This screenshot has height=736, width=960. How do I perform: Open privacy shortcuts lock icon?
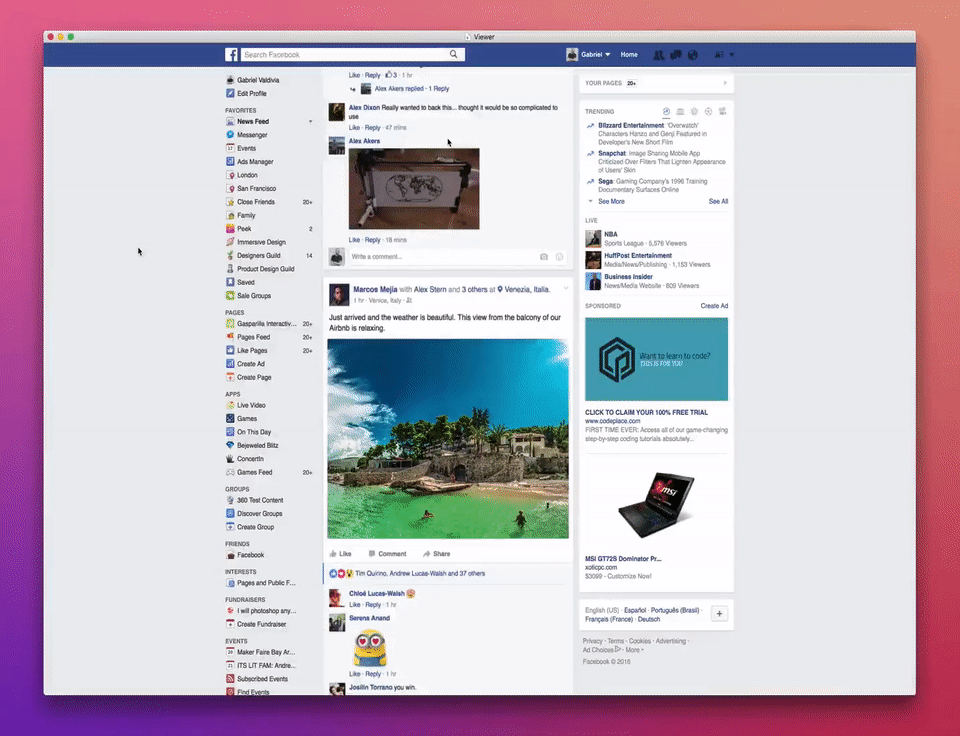[719, 54]
